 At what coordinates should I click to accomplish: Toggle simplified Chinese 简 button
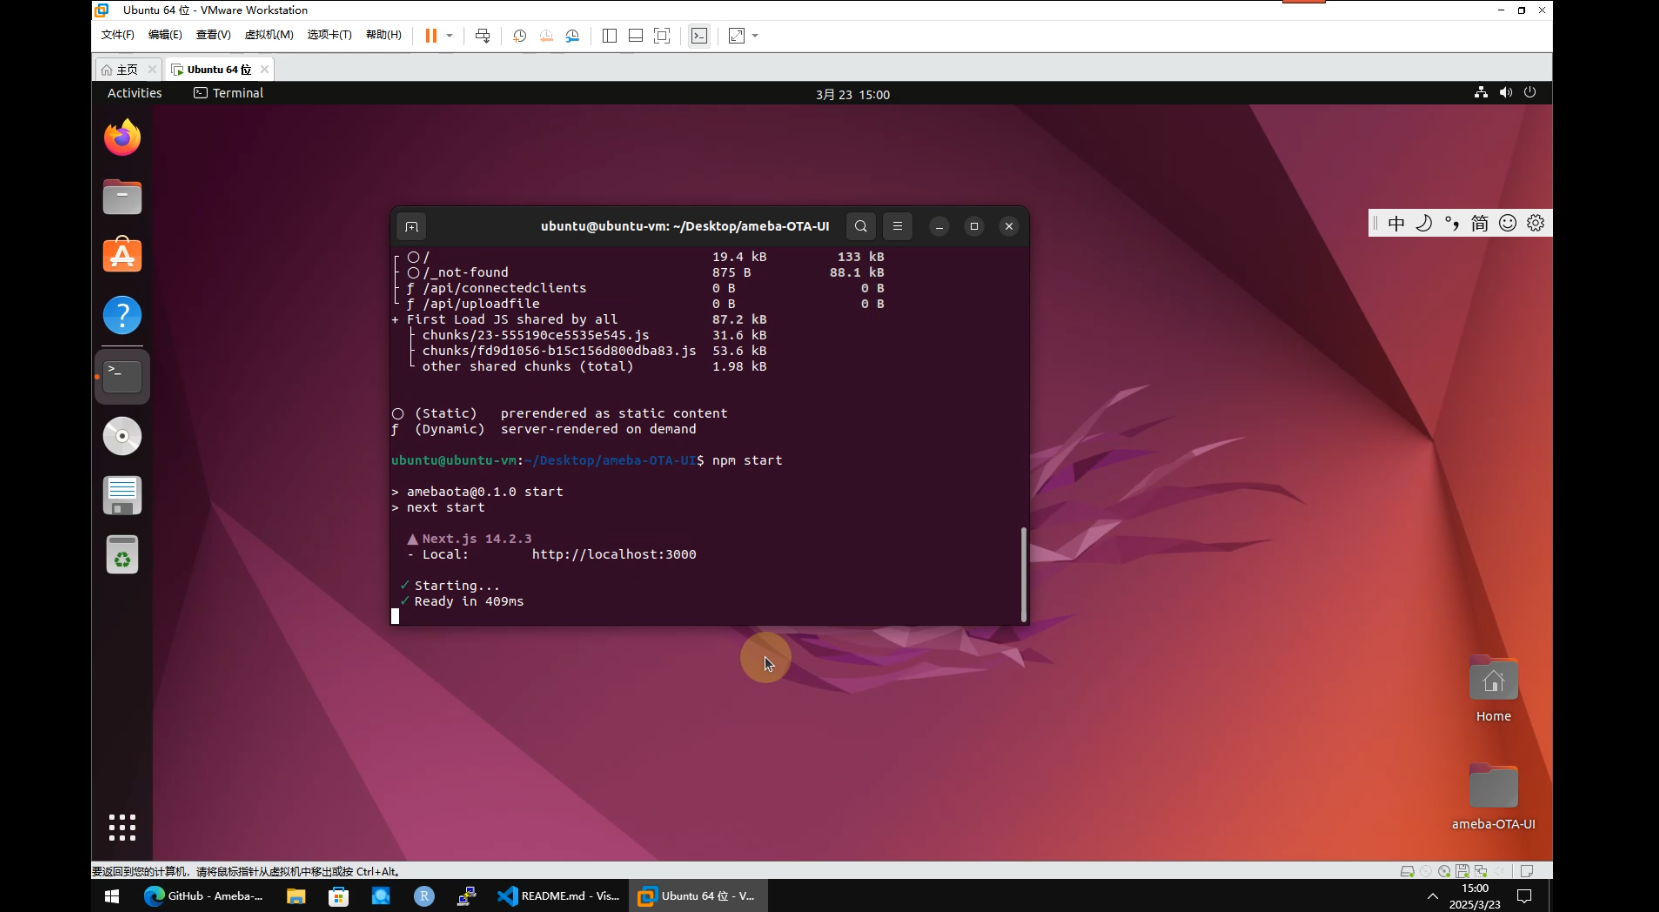(1480, 223)
